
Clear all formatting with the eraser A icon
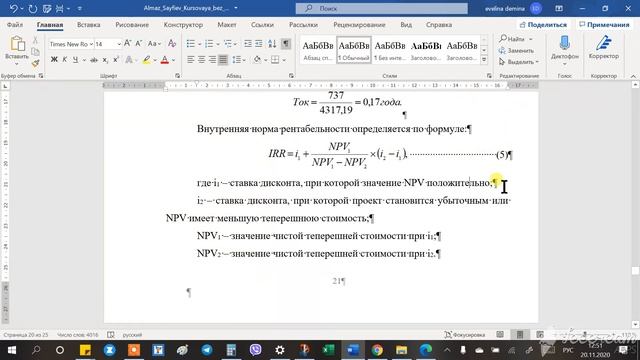[172, 43]
